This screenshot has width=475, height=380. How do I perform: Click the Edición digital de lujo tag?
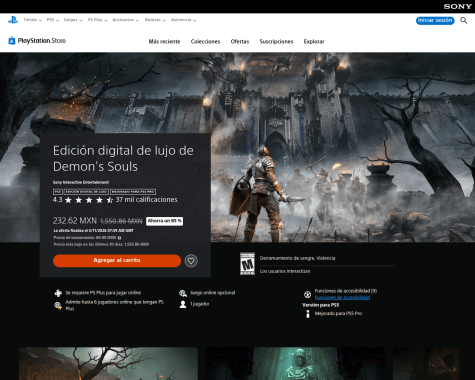86,192
